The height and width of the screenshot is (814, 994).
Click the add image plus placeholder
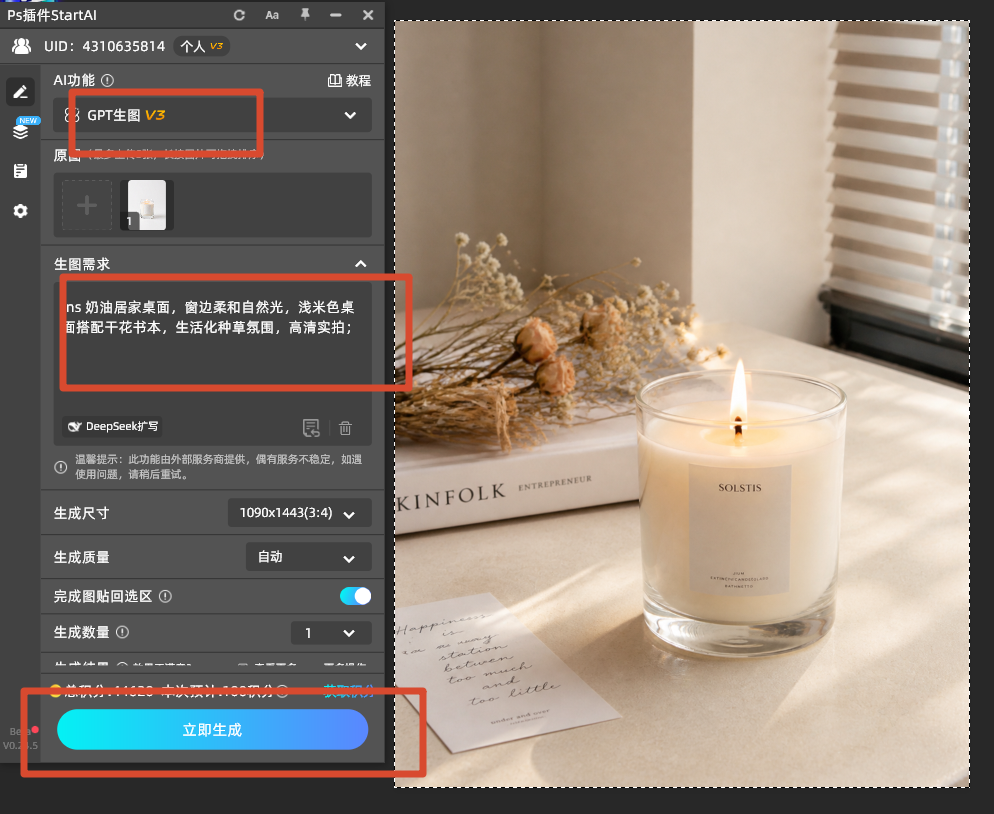click(x=87, y=205)
